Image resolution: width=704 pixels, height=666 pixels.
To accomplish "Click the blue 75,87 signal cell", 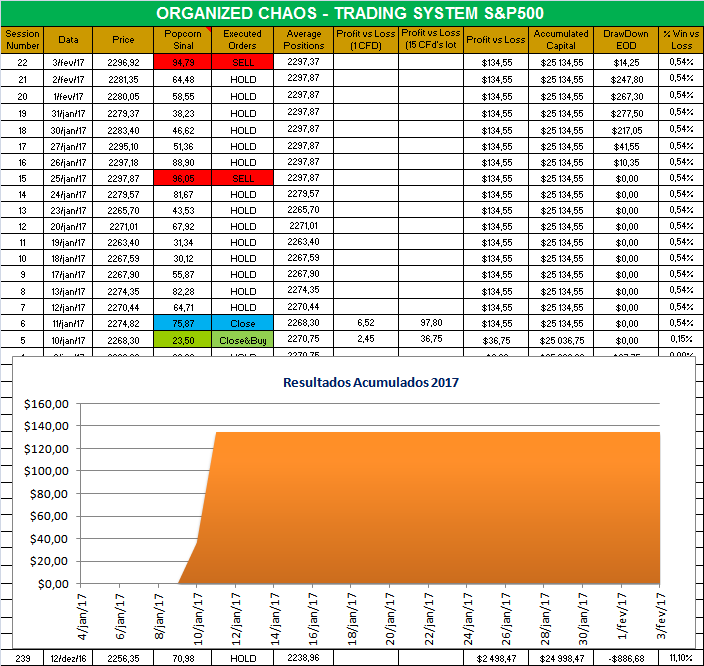I will pos(182,323).
